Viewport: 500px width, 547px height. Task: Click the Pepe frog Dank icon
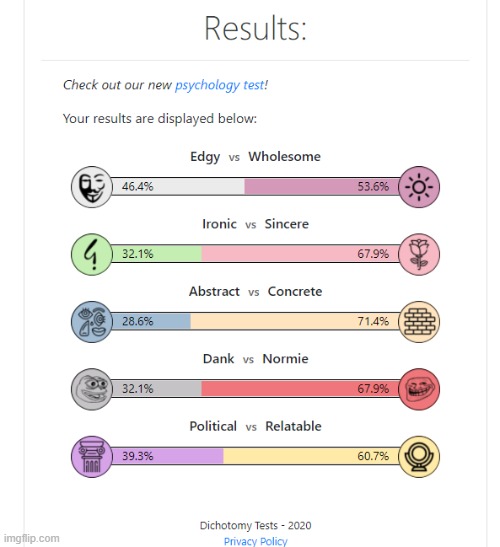click(92, 389)
